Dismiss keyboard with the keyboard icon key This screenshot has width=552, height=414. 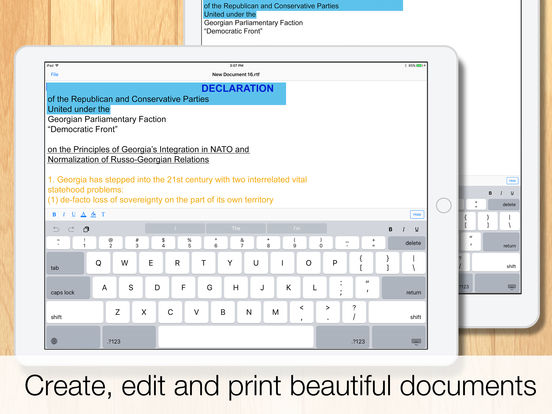[399, 337]
